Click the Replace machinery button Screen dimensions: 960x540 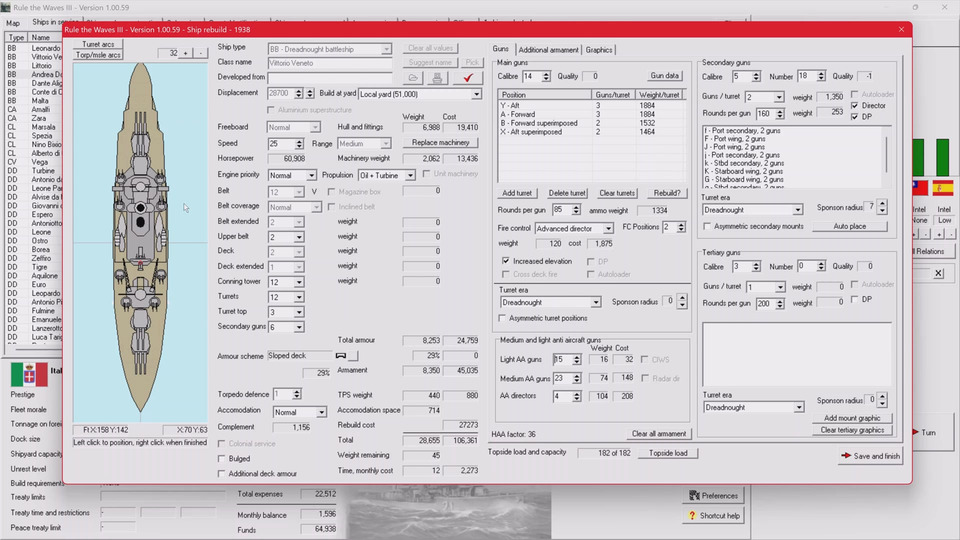pos(440,143)
